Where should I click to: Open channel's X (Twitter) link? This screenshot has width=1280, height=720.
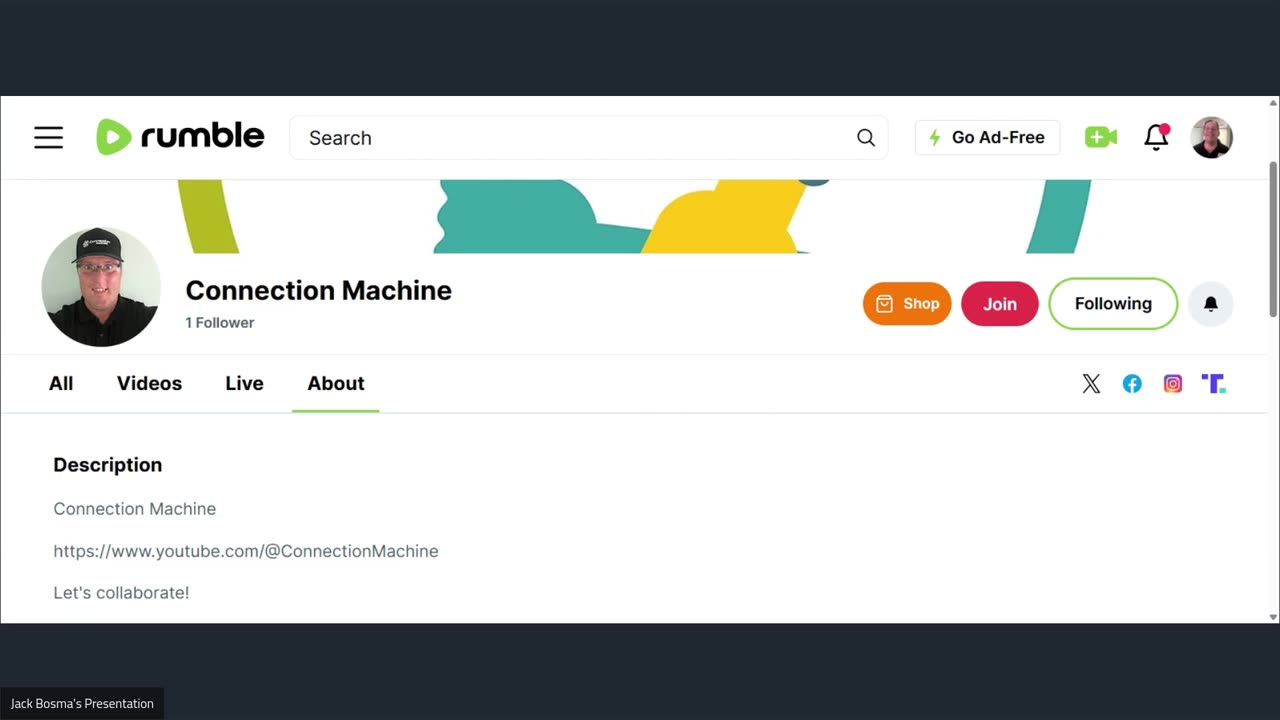tap(1091, 384)
